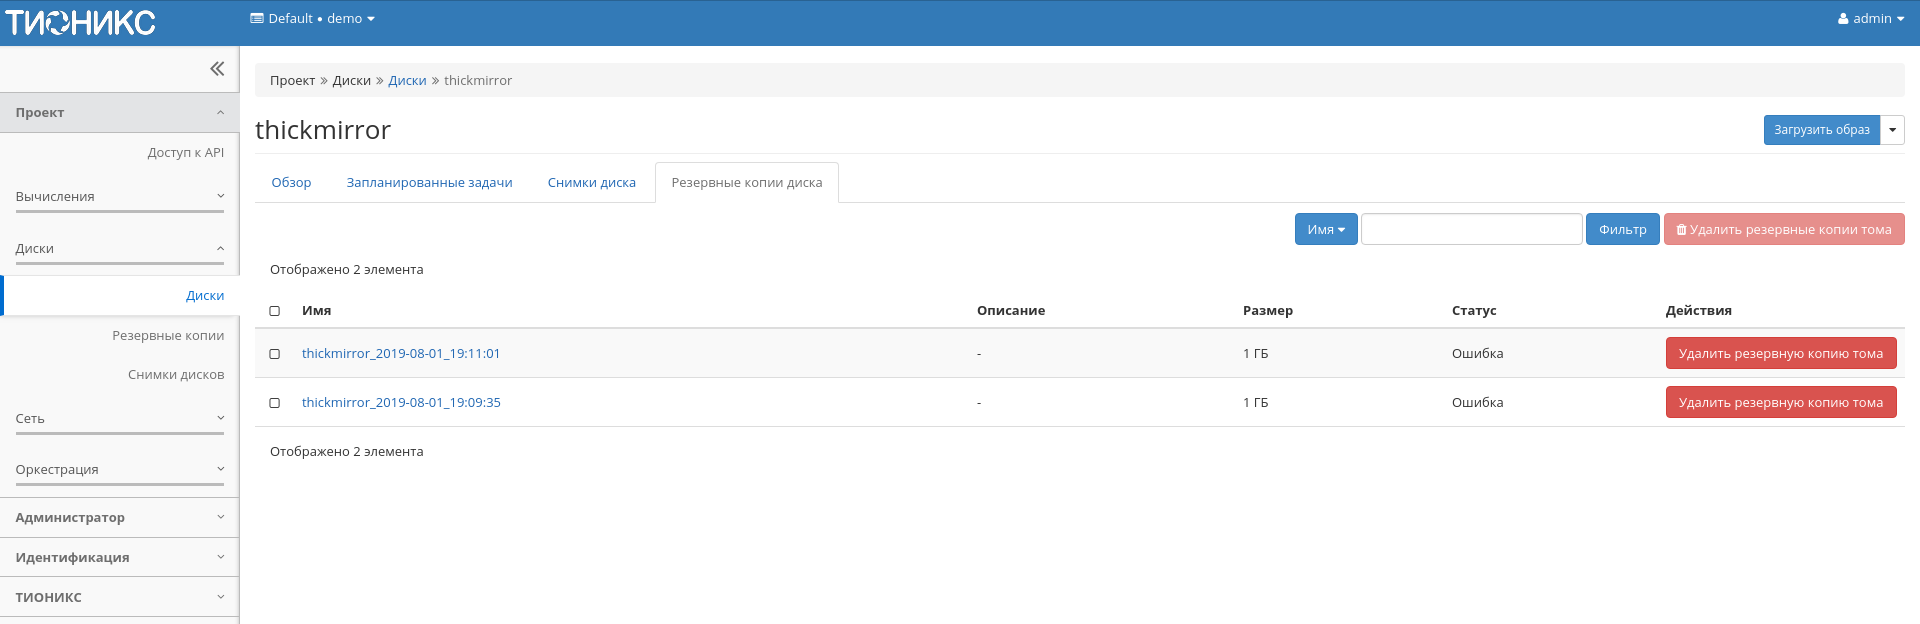Go to Запланированные задачи tab
This screenshot has width=1920, height=624.
429,183
